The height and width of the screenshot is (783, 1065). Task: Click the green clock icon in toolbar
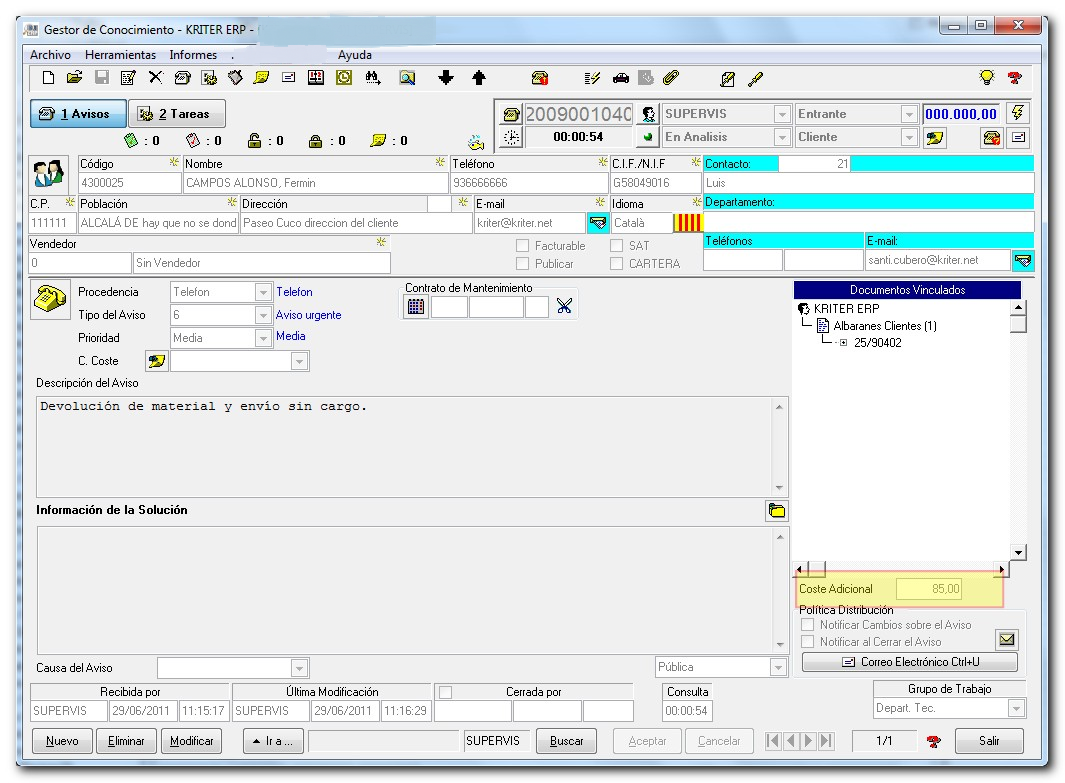(x=344, y=78)
